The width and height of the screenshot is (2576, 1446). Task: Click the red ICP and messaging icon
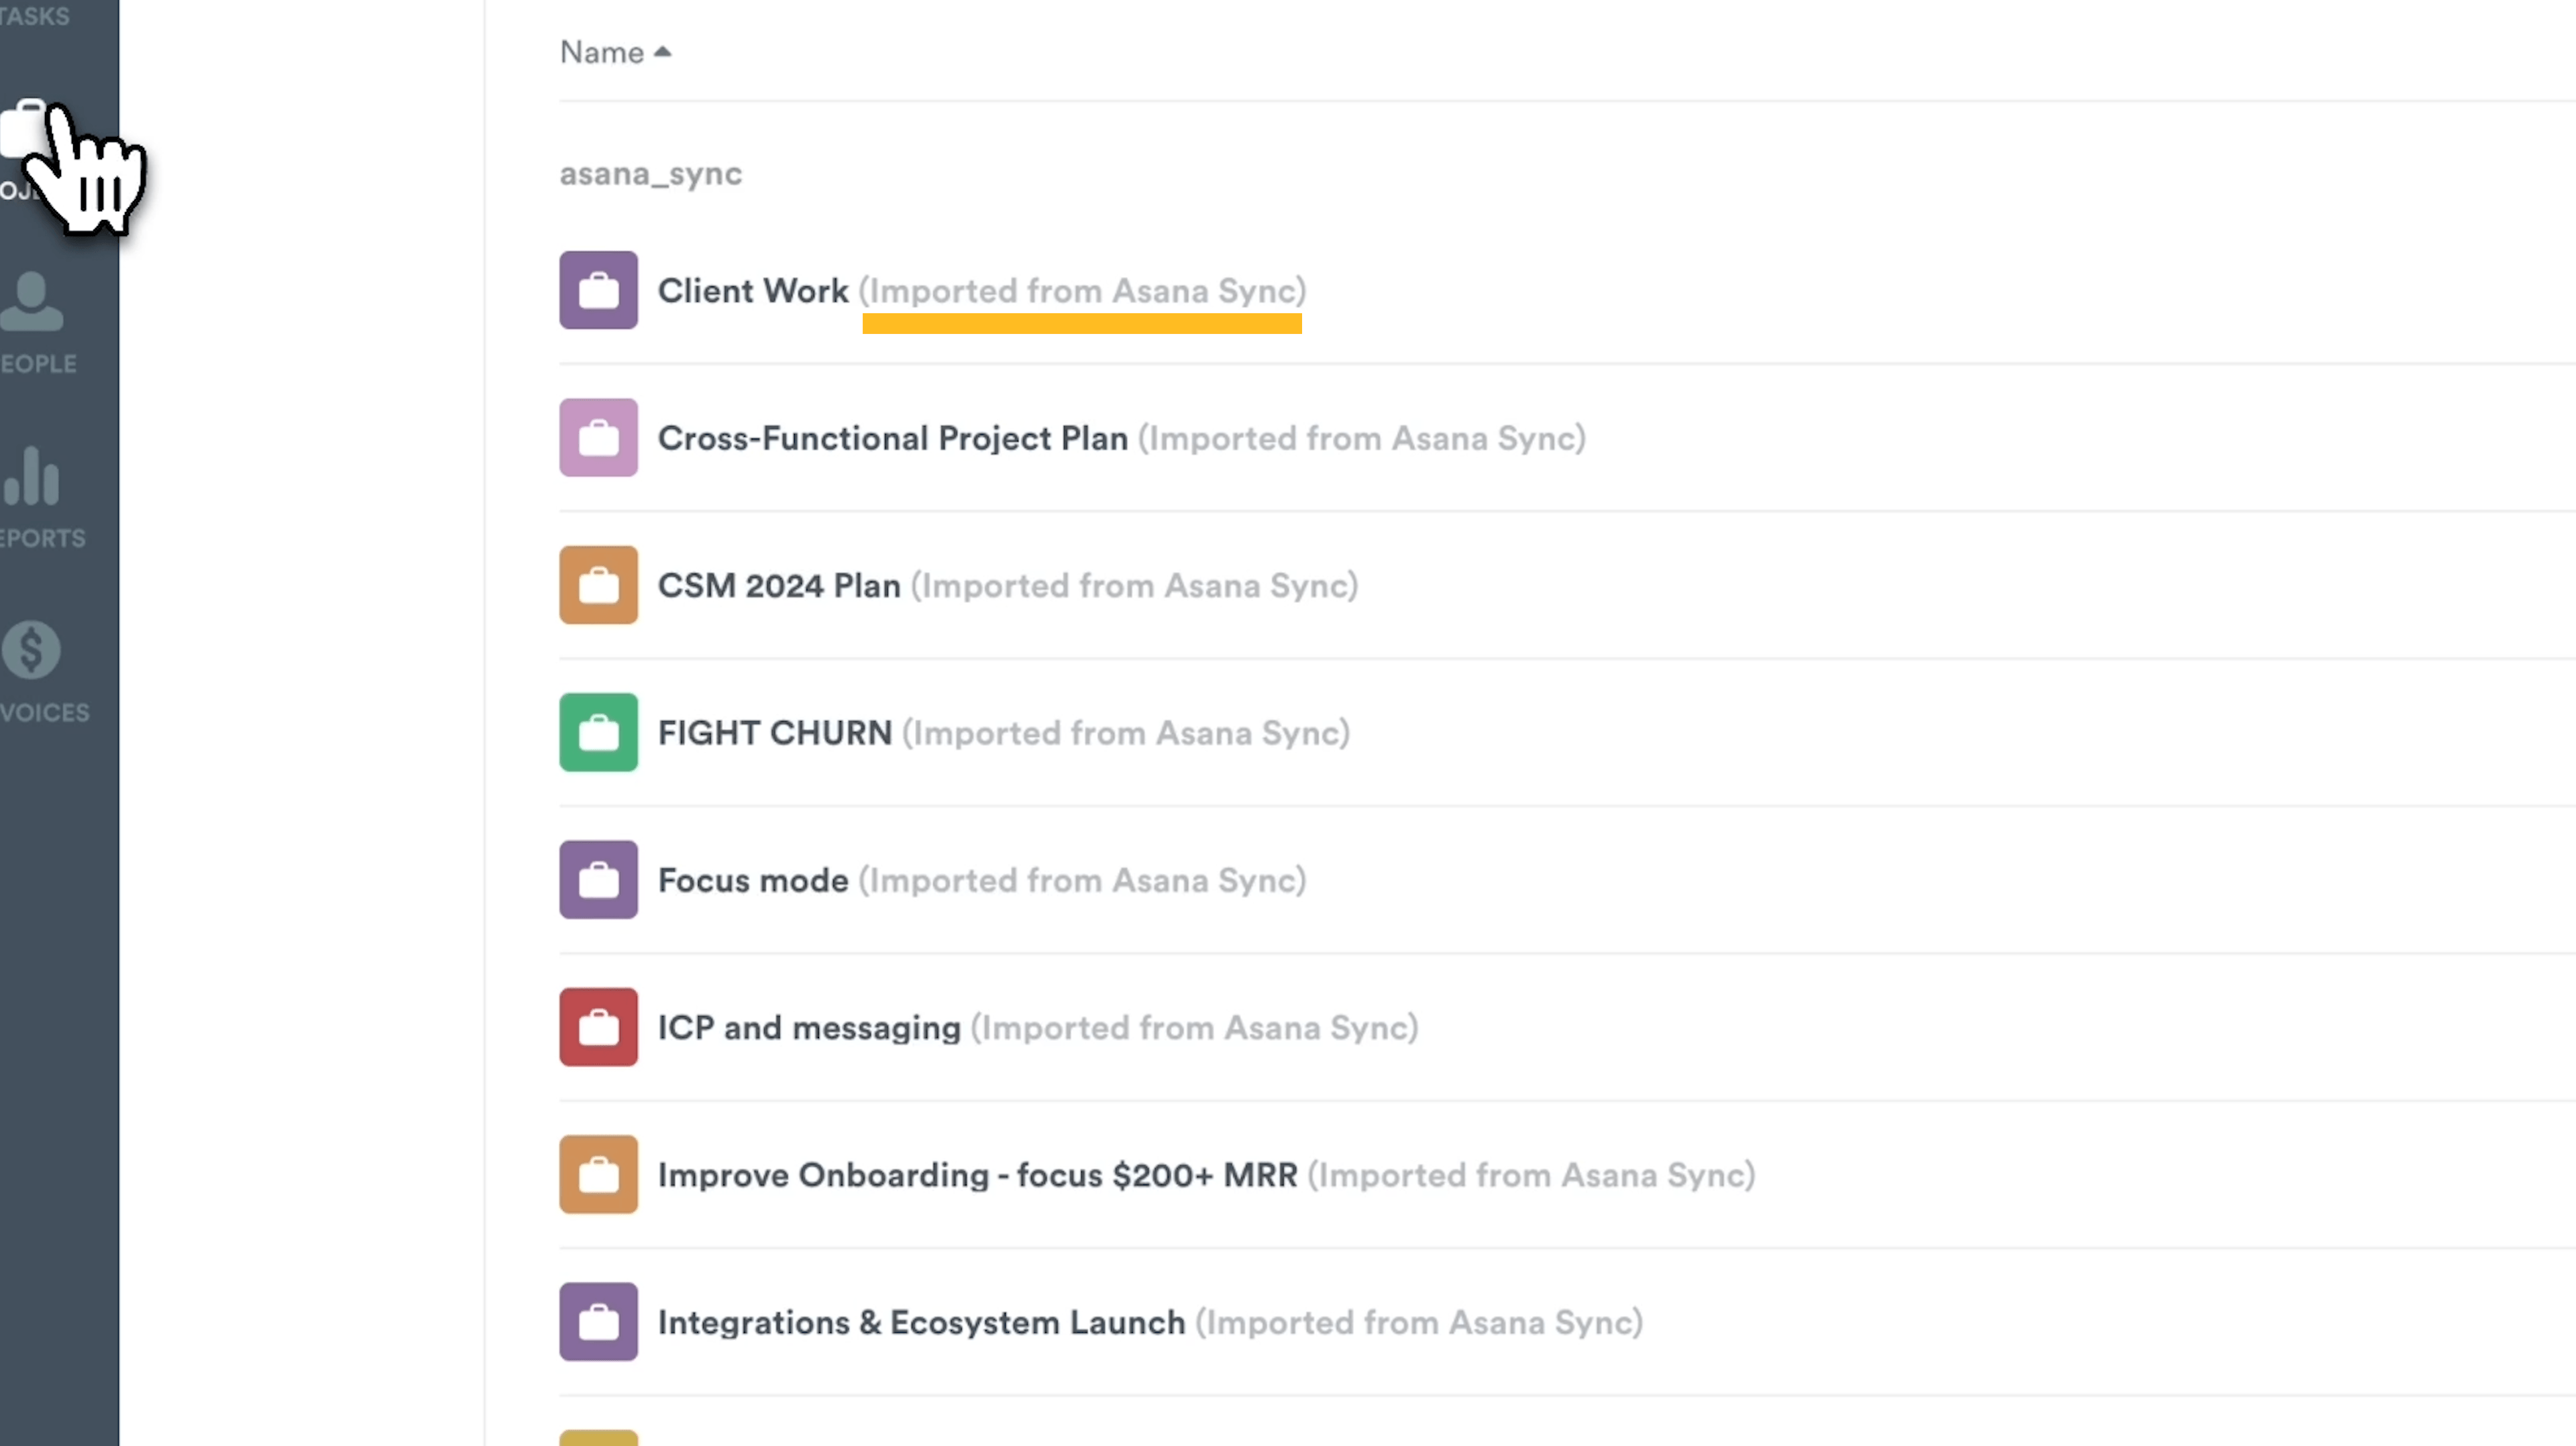598,1027
